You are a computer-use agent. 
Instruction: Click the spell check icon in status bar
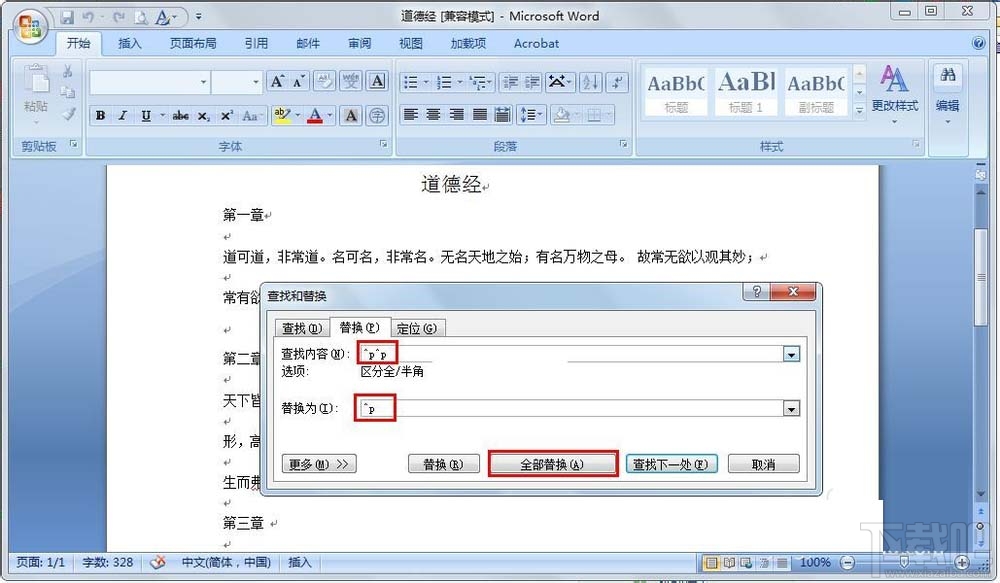pyautogui.click(x=157, y=562)
